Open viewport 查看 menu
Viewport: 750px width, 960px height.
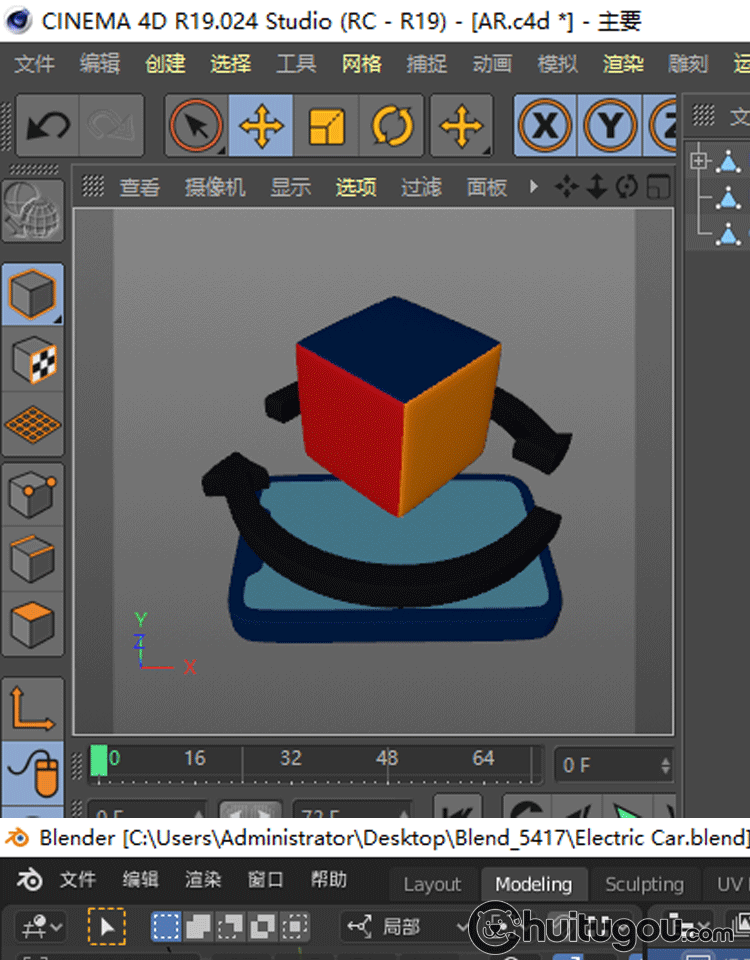pyautogui.click(x=140, y=187)
